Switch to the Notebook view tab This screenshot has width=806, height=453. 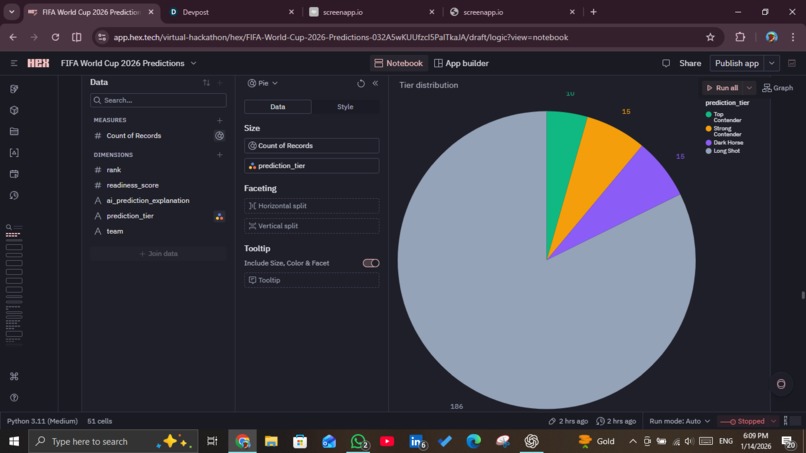coord(399,63)
